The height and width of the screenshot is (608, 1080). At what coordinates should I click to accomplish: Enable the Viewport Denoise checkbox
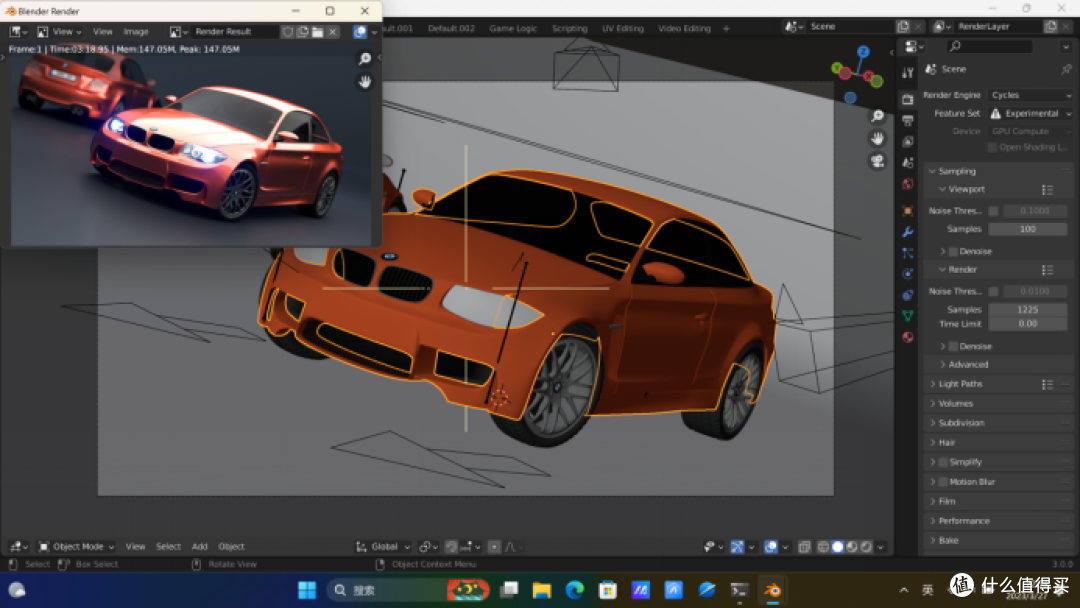pyautogui.click(x=953, y=251)
